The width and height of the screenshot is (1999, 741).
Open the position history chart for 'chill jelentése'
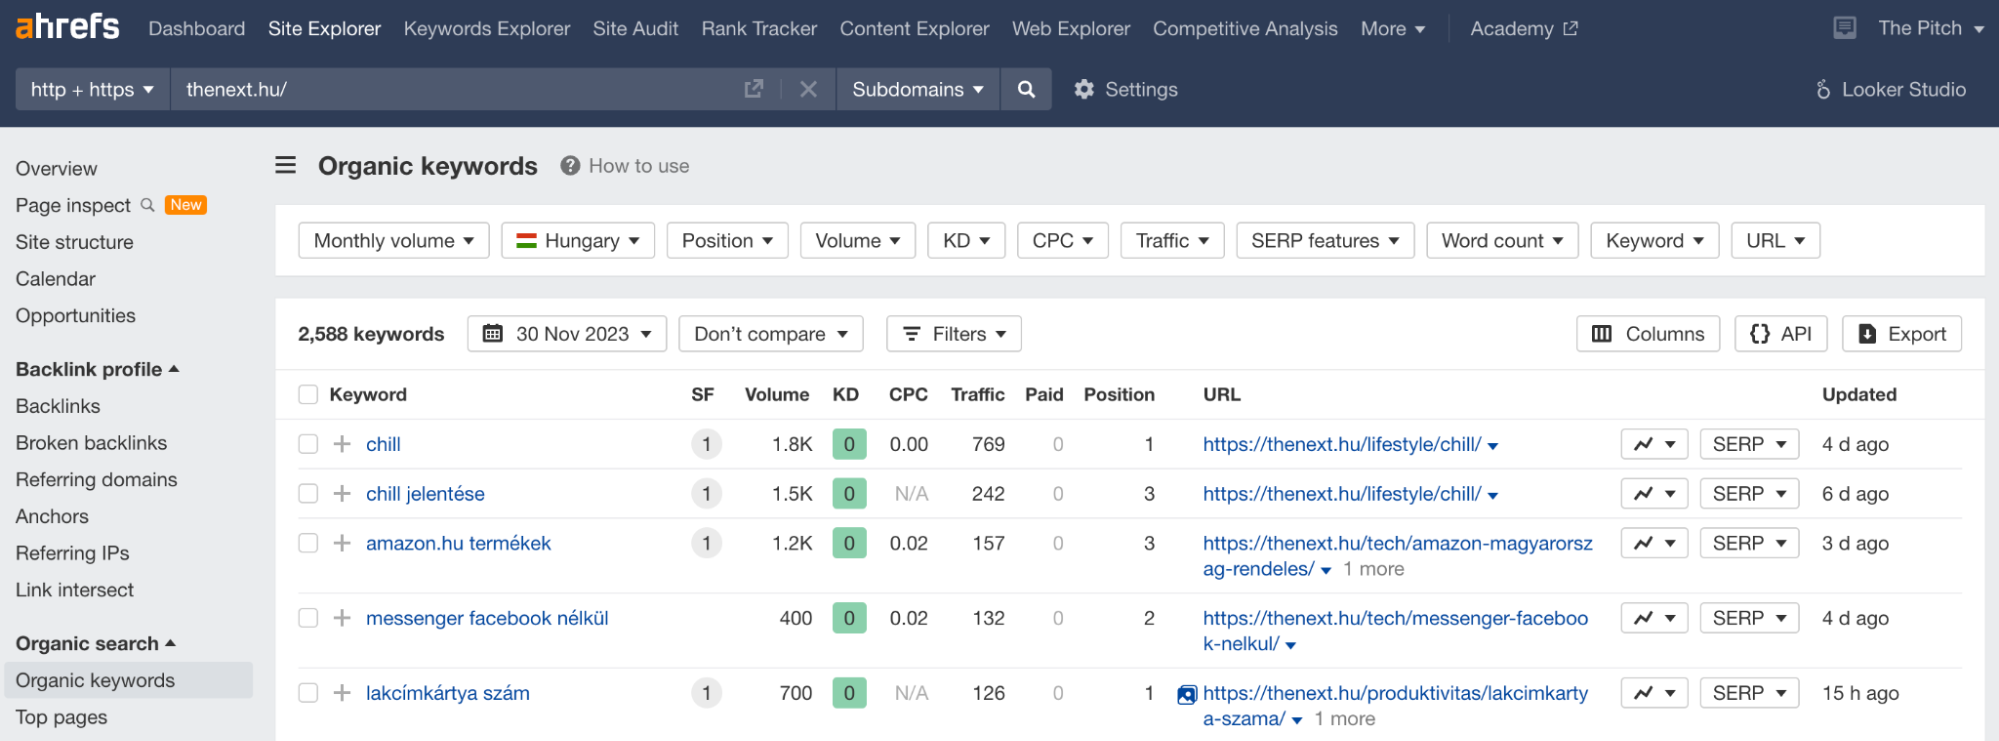point(1654,494)
